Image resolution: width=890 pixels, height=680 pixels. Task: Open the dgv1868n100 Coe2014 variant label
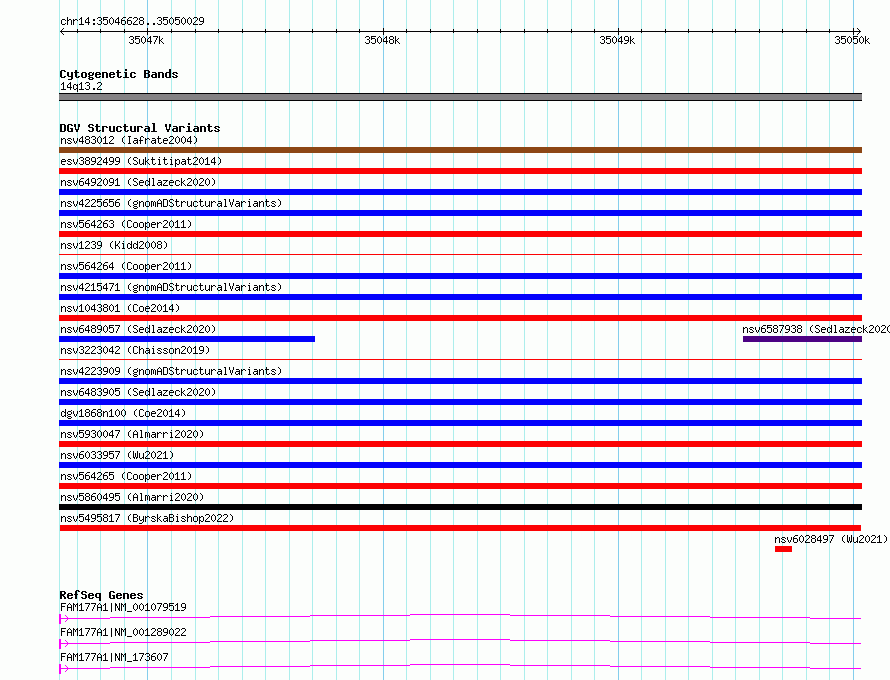123,413
